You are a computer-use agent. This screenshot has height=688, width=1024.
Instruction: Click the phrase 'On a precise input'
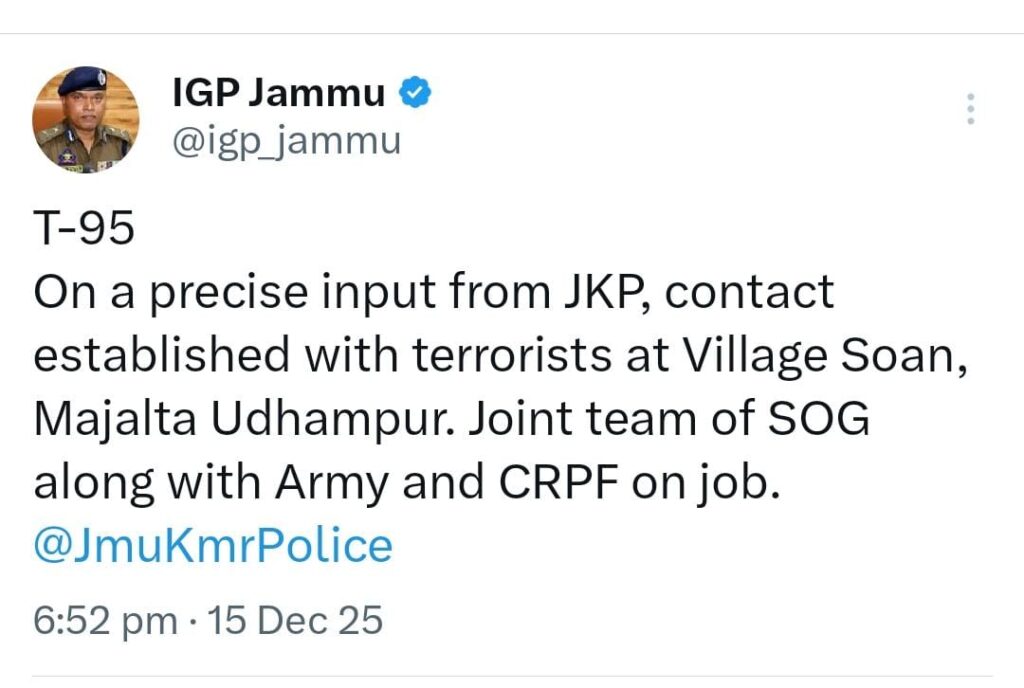click(234, 292)
